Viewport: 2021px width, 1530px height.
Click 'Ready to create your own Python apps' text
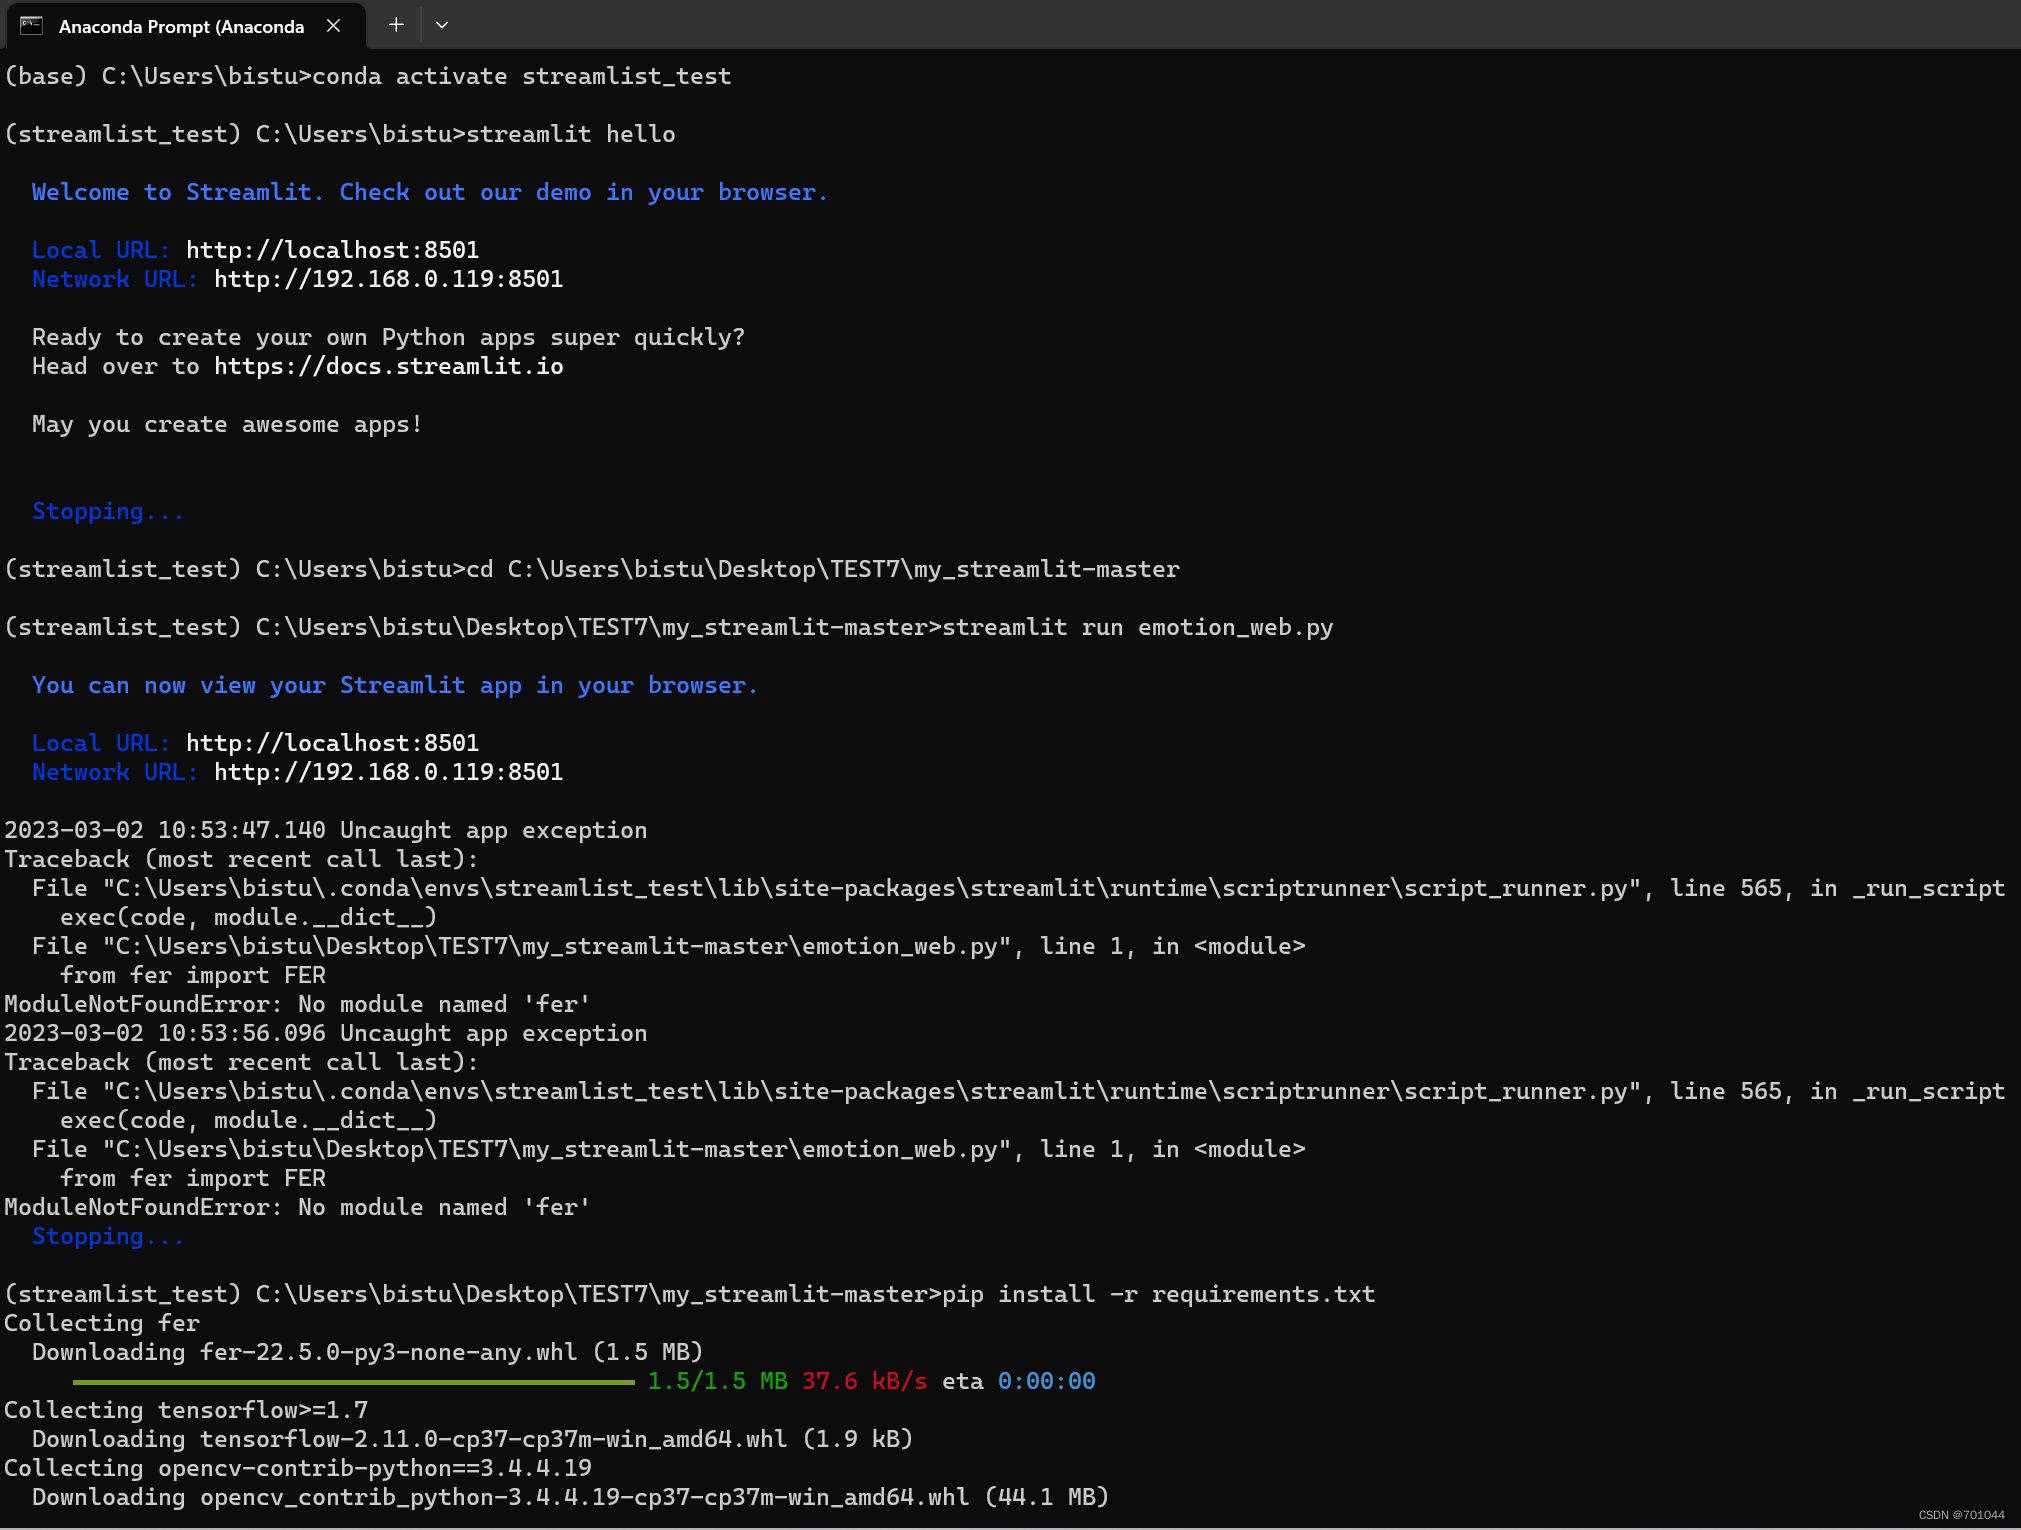[x=388, y=337]
